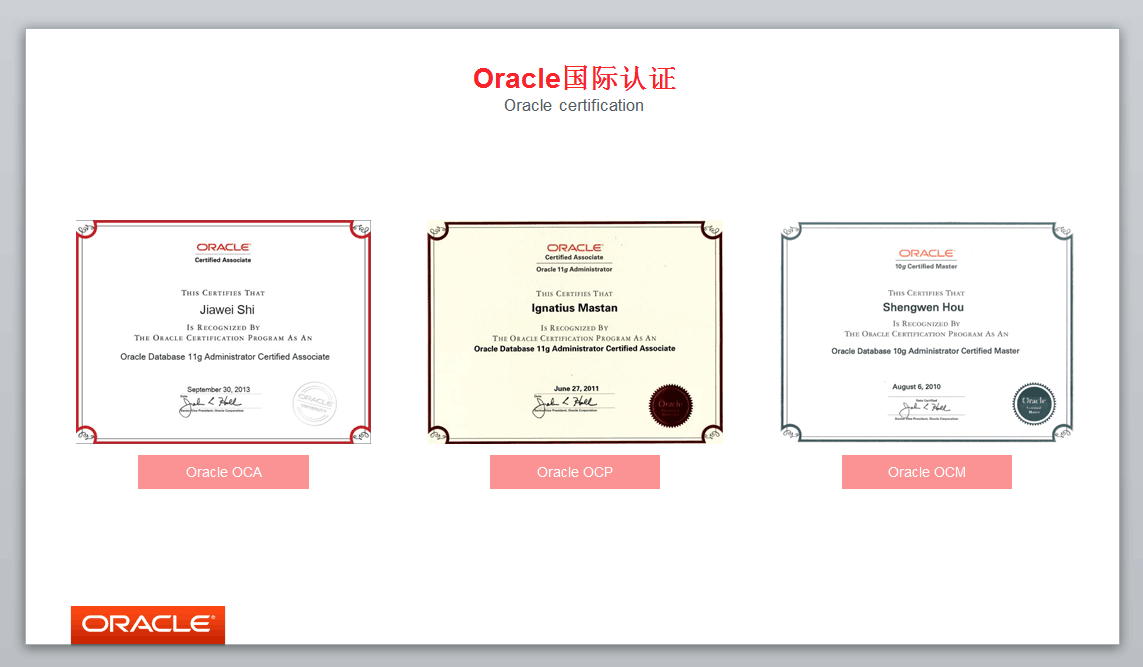Click the ORACLE logo on the Shengwen Hou certificate
The image size is (1143, 667).
(x=926, y=253)
